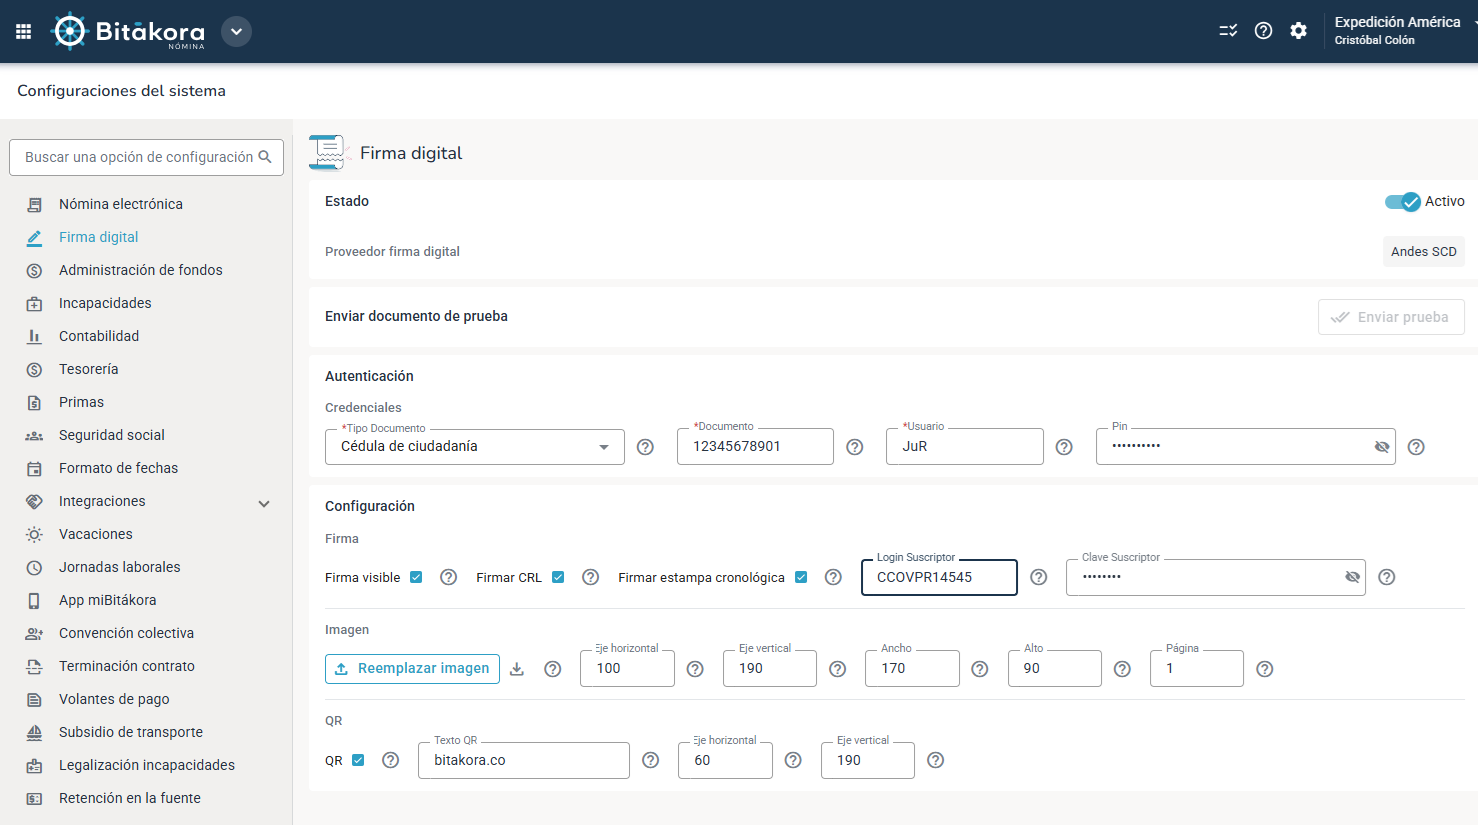Toggle the Activo status switch
This screenshot has height=825, width=1478.
pyautogui.click(x=1402, y=202)
